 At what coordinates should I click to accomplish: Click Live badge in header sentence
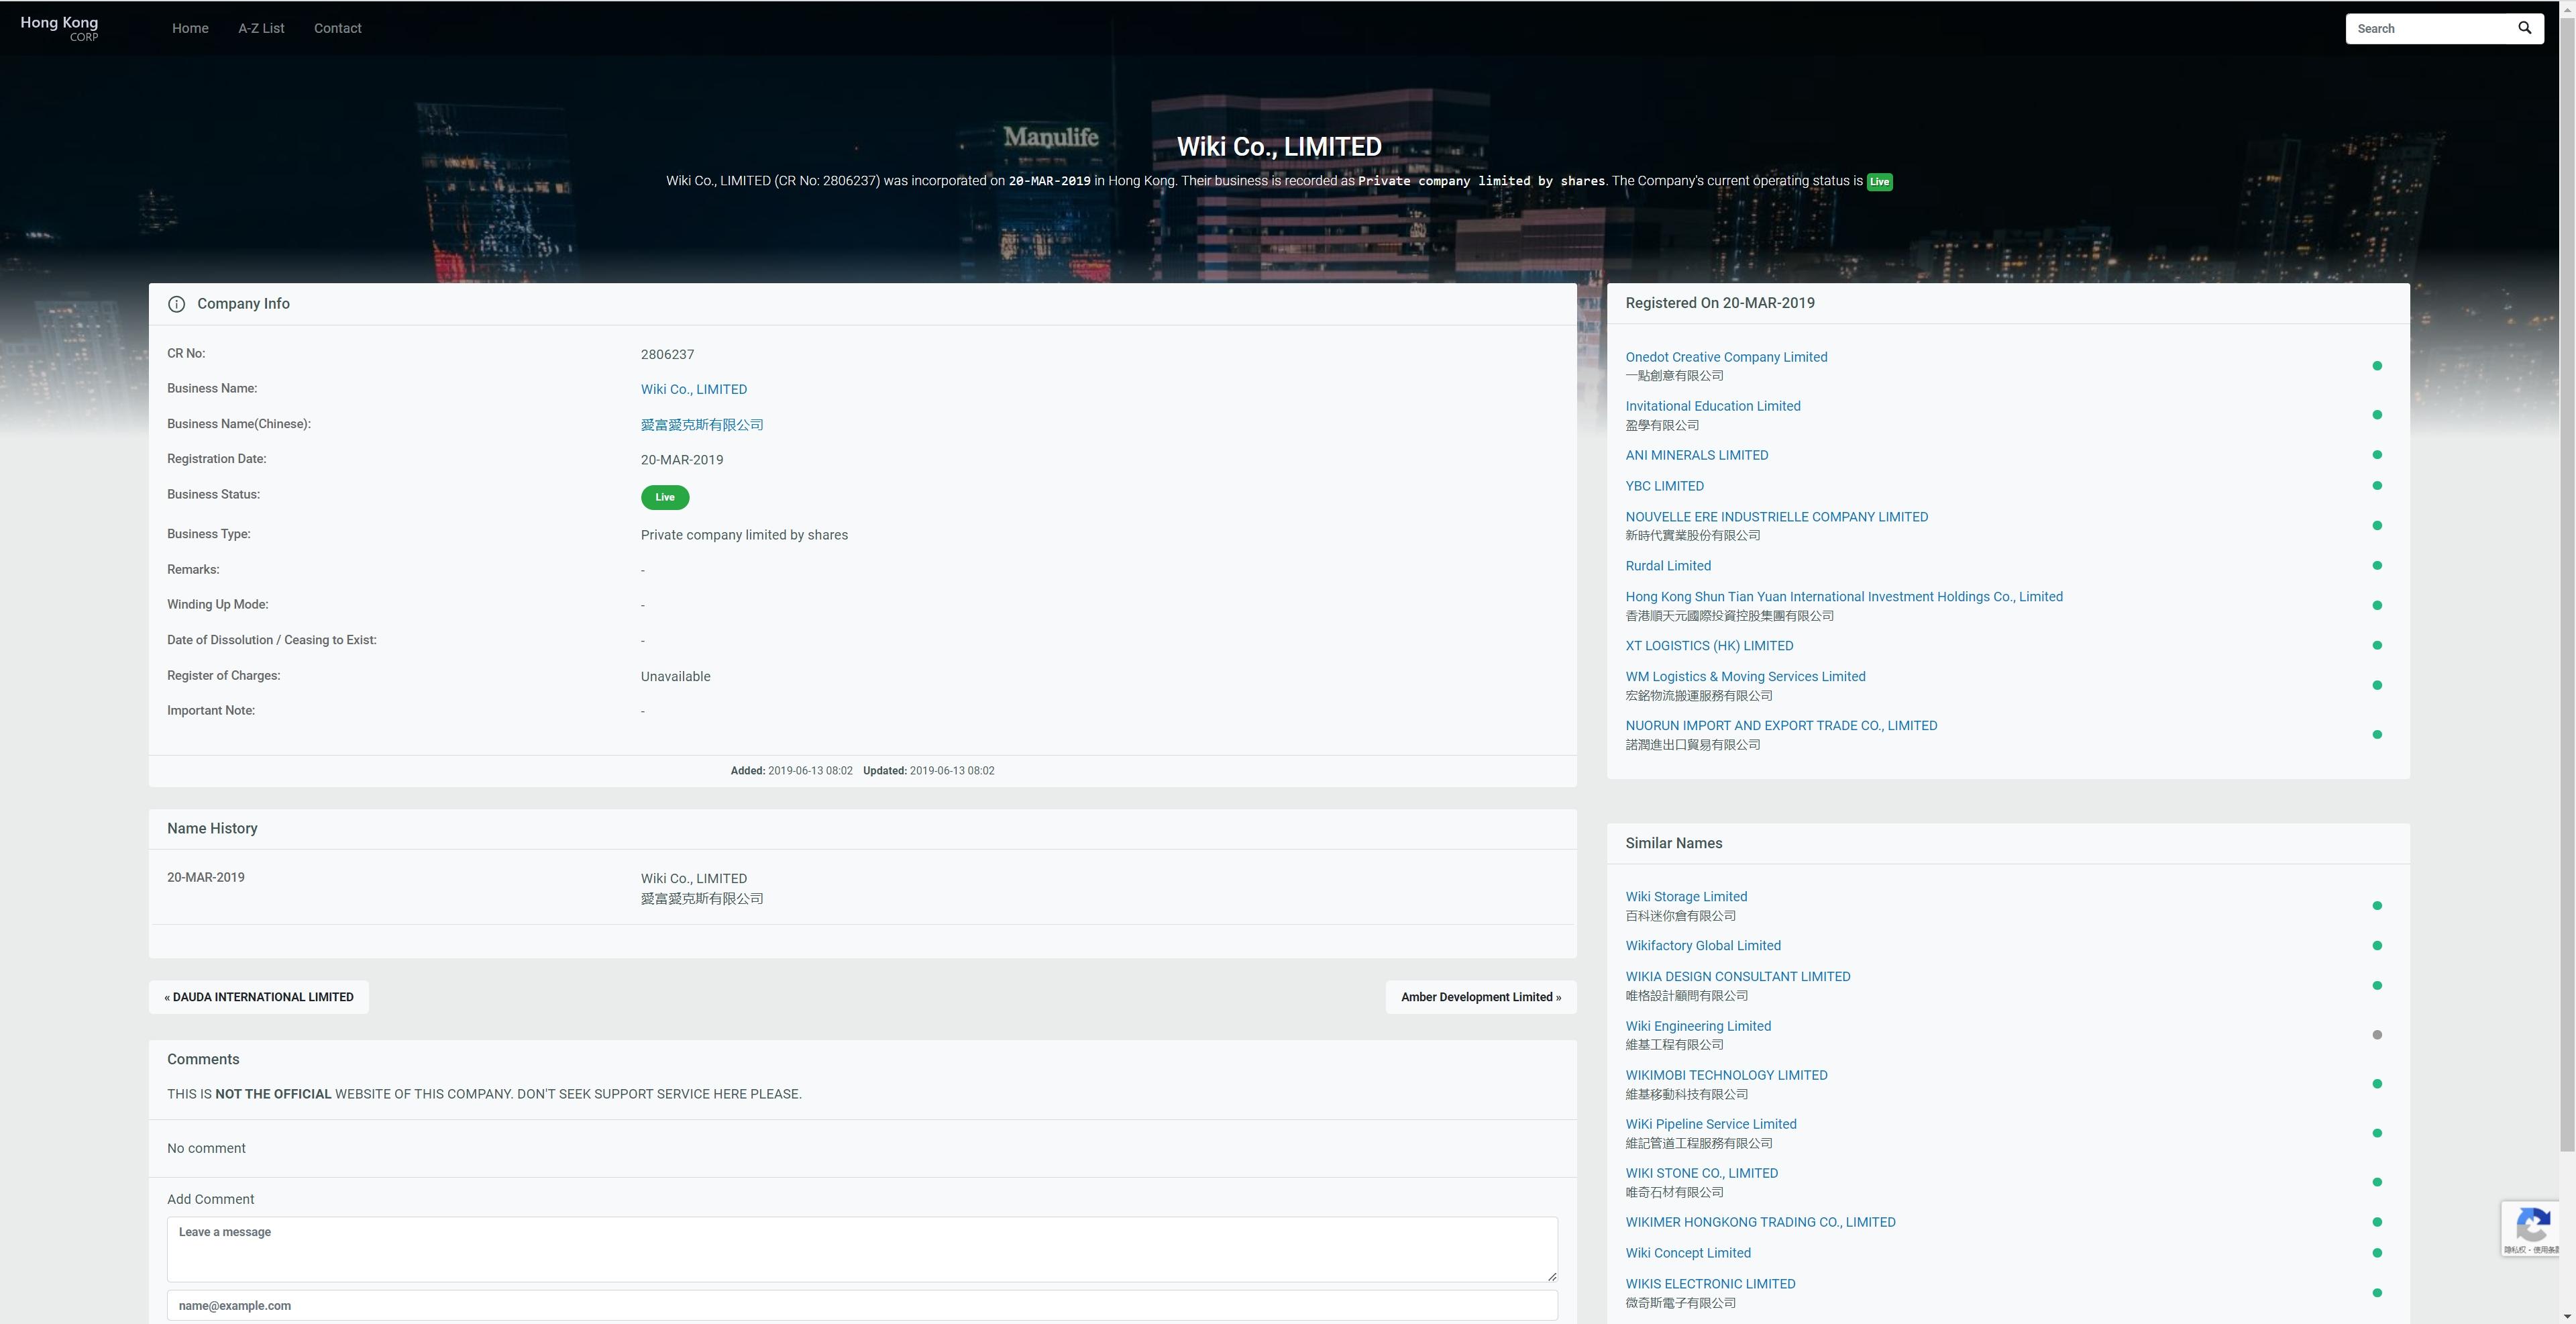click(x=1879, y=182)
